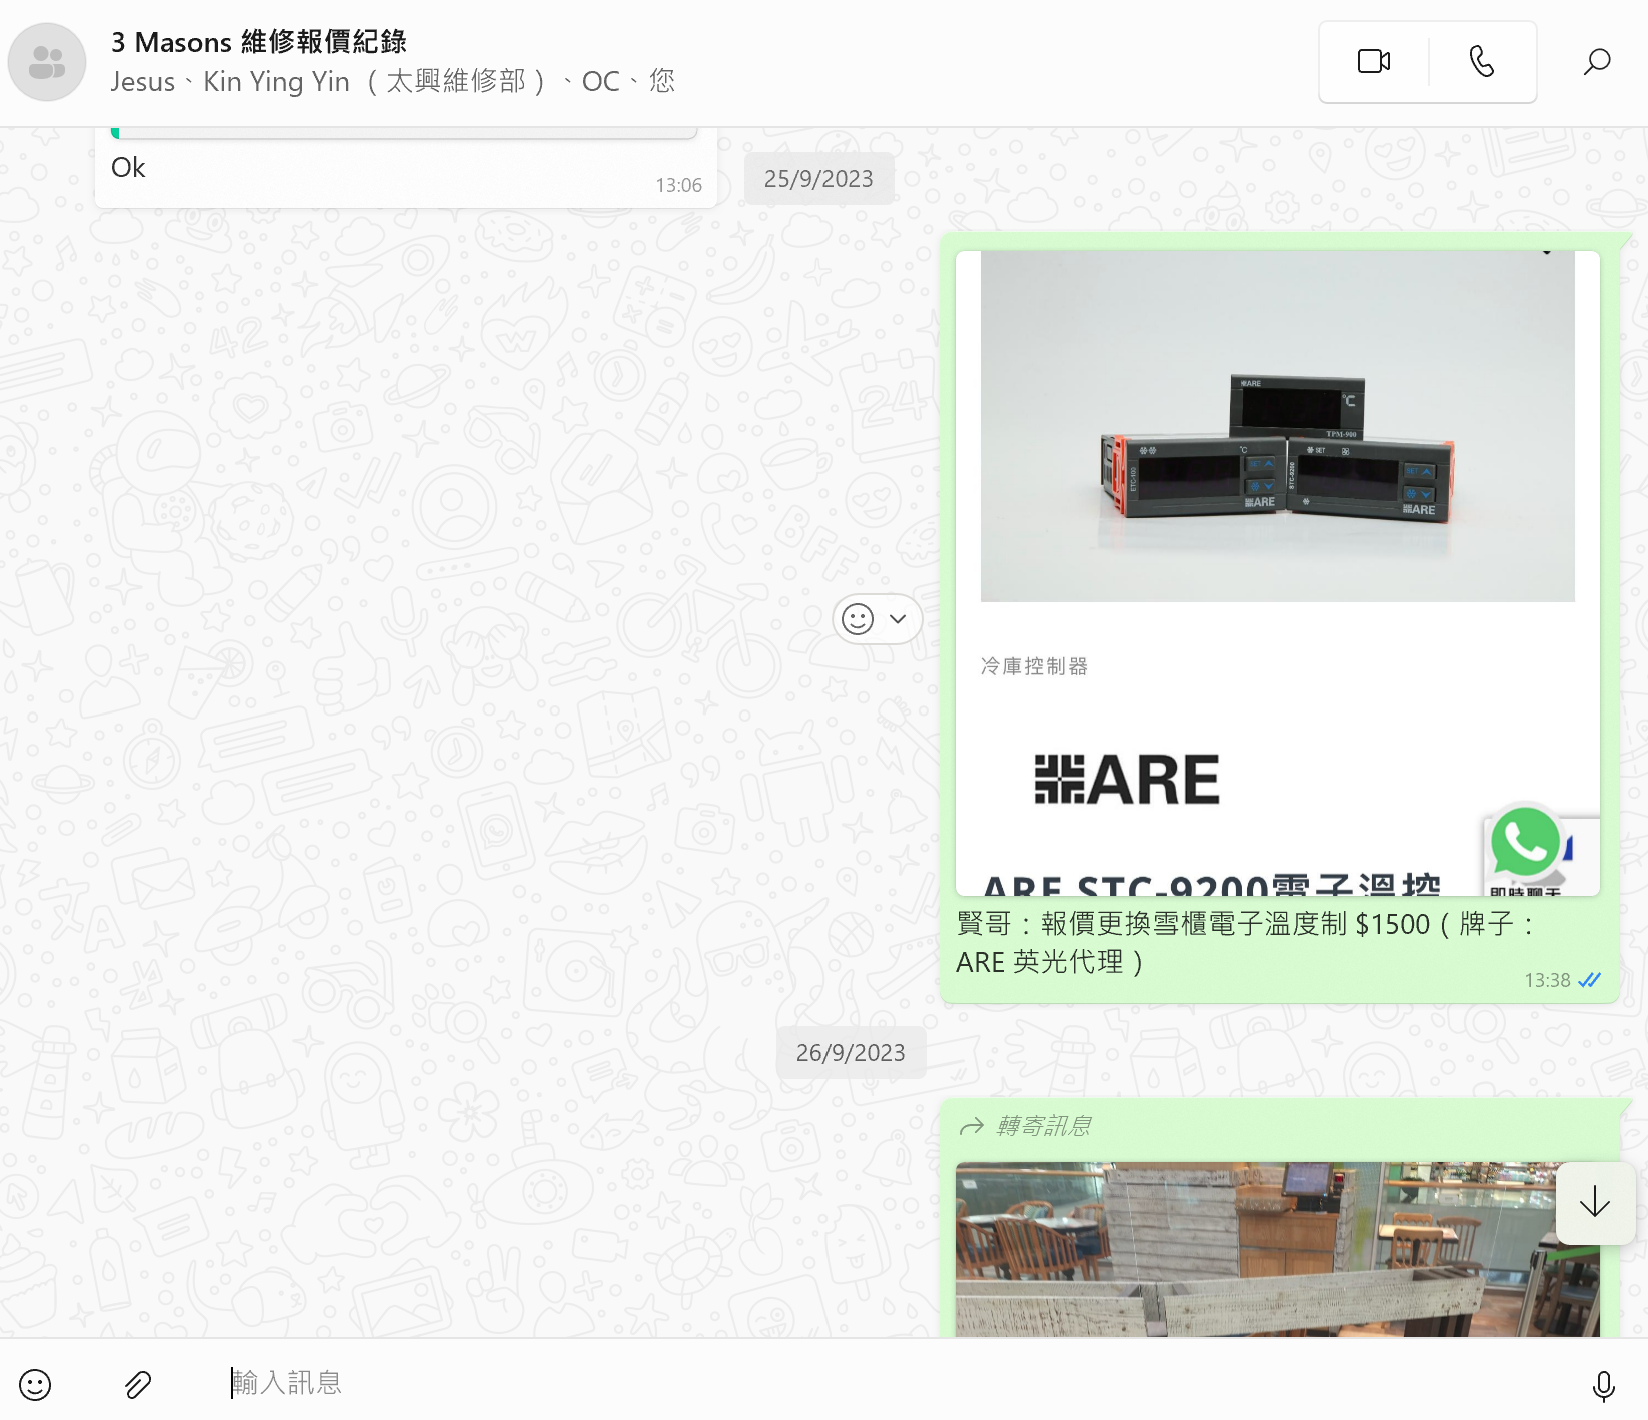This screenshot has width=1648, height=1420.
Task: React to the ARE controller message
Action: tap(858, 619)
